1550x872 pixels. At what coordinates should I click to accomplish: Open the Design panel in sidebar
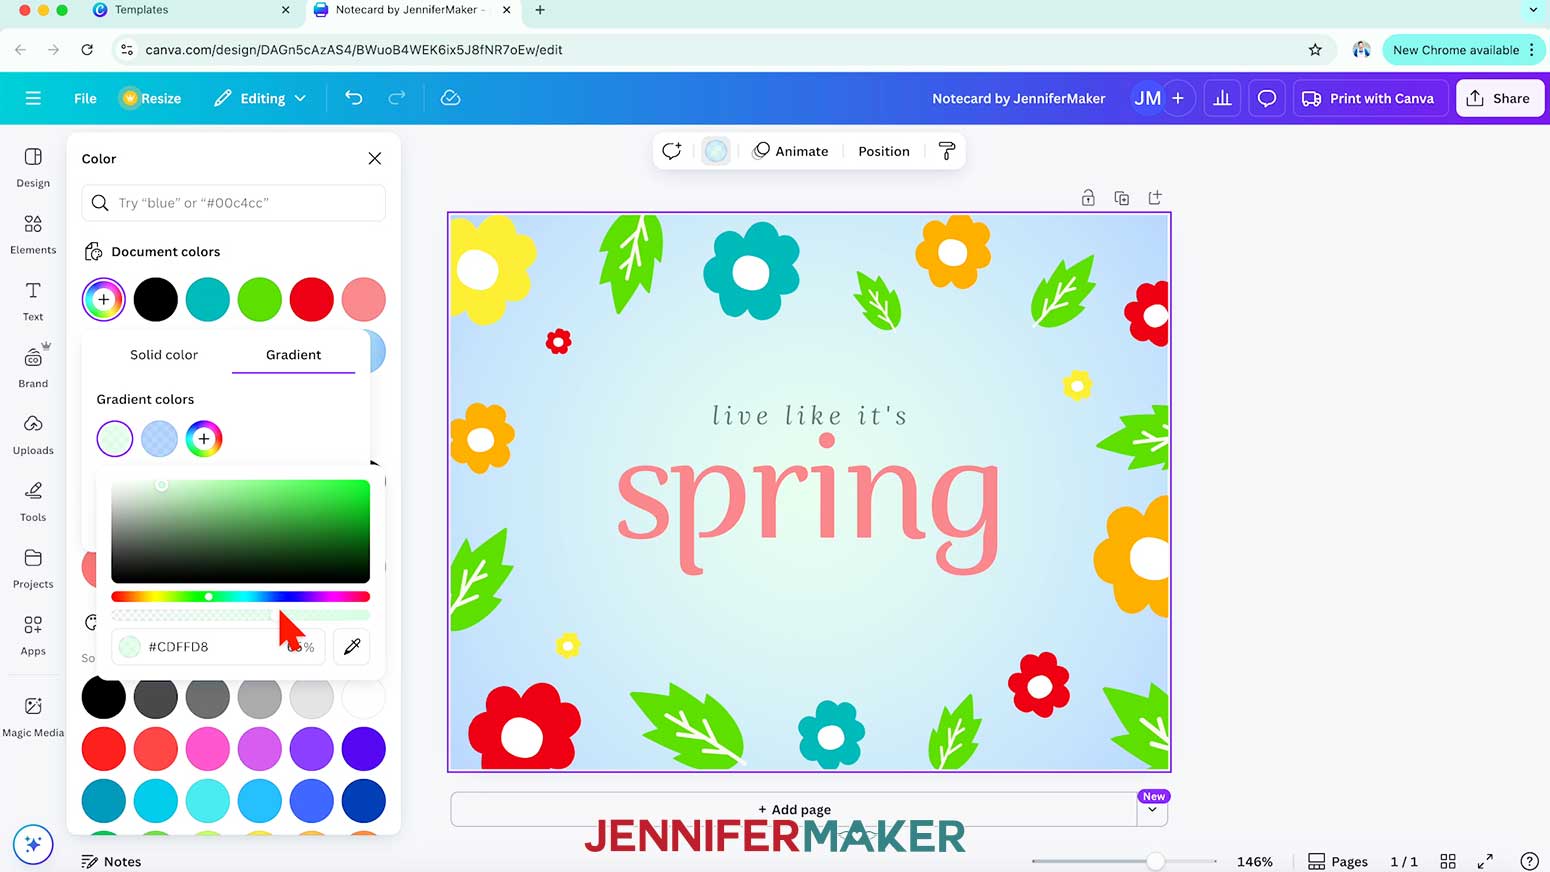tap(33, 167)
